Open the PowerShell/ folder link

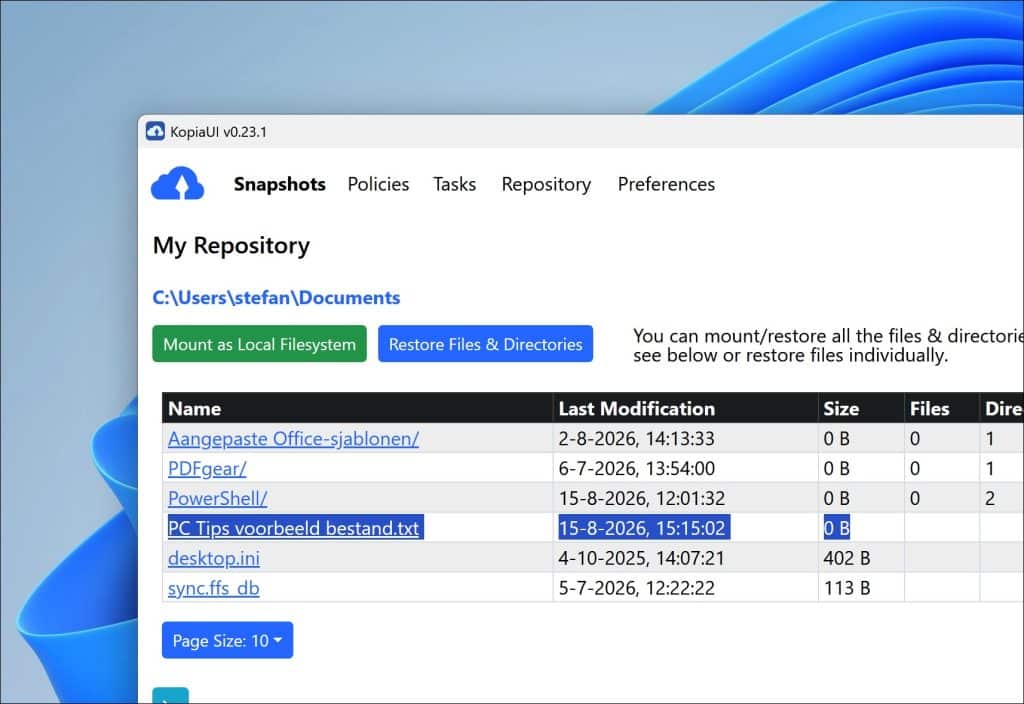(x=217, y=498)
